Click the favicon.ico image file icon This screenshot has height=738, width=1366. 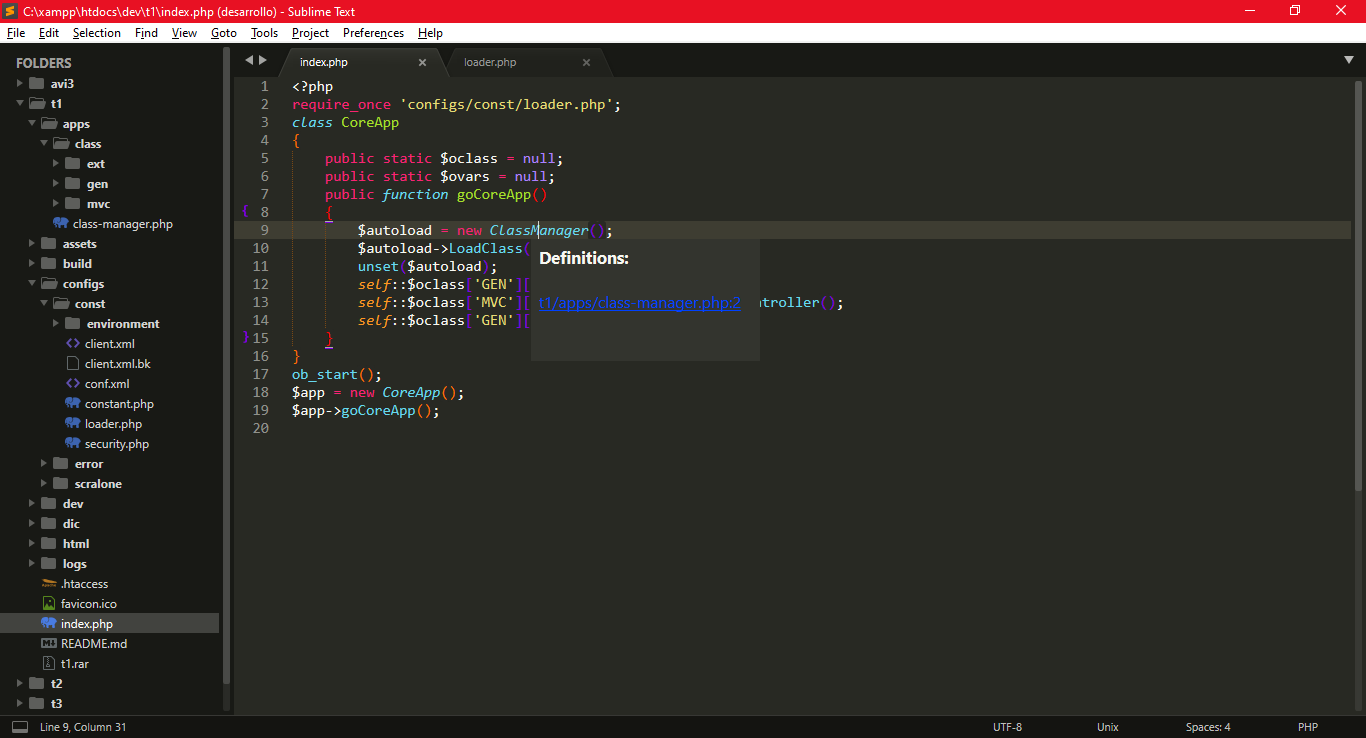click(x=49, y=603)
